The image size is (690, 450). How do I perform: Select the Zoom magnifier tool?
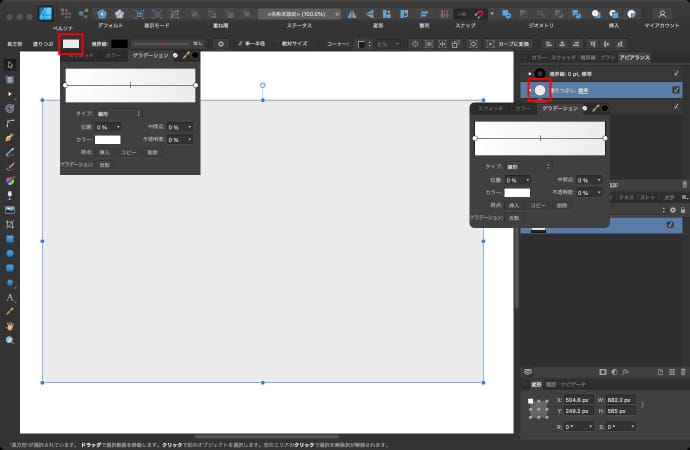(10, 340)
